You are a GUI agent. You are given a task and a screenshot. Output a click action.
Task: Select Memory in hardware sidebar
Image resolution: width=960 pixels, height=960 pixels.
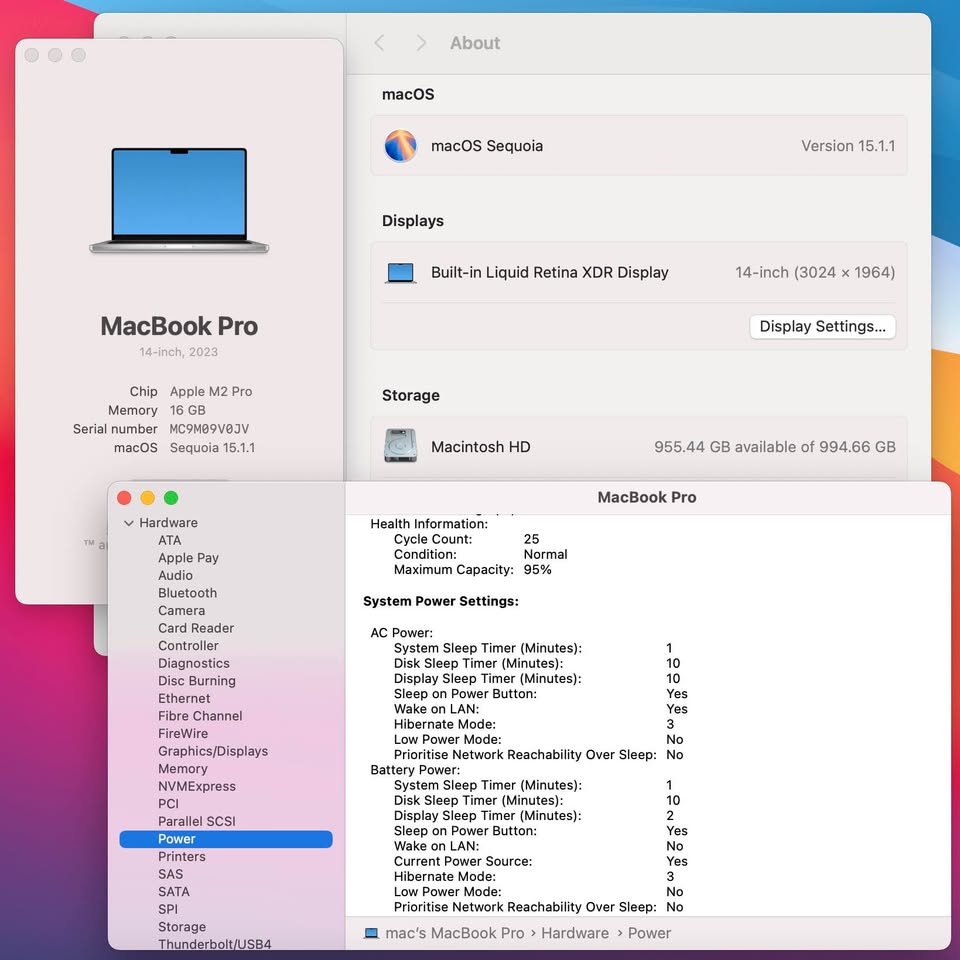tap(182, 768)
